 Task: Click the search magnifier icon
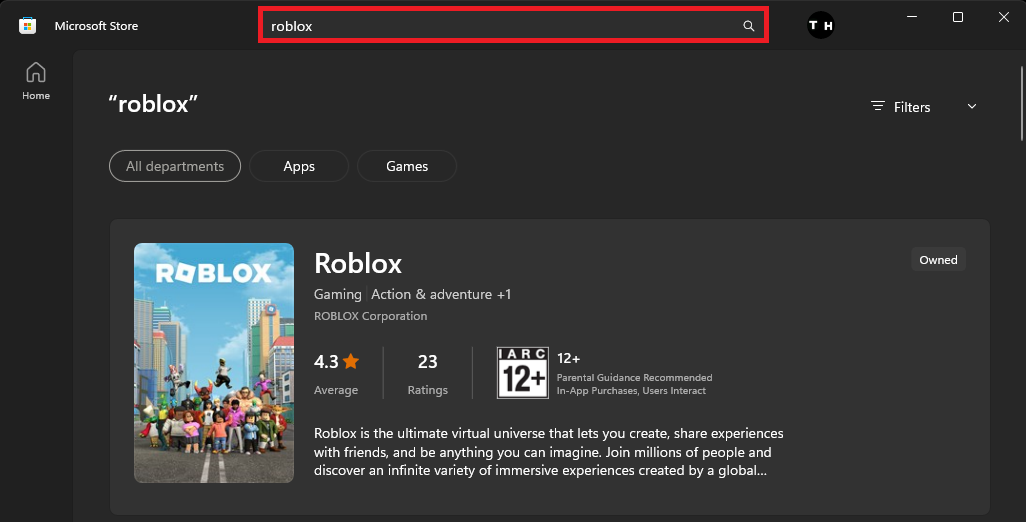coord(749,26)
